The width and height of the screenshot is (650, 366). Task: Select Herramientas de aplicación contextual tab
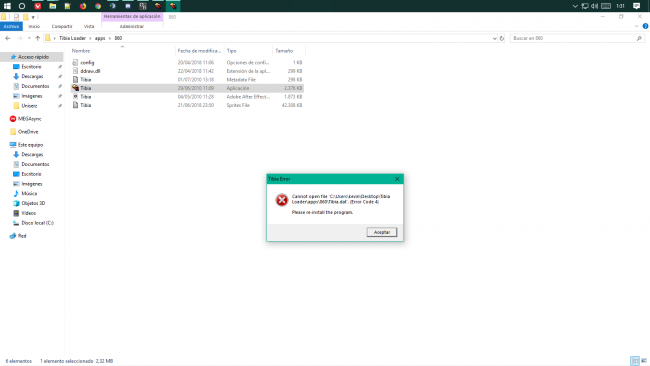click(x=132, y=16)
